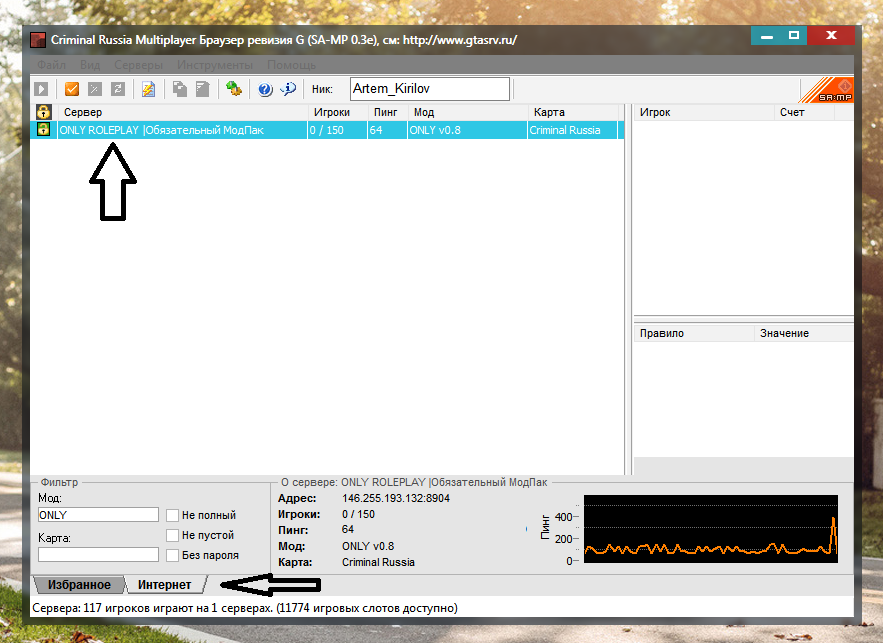Open the Инструменты menu
883x643 pixels.
[x=215, y=65]
